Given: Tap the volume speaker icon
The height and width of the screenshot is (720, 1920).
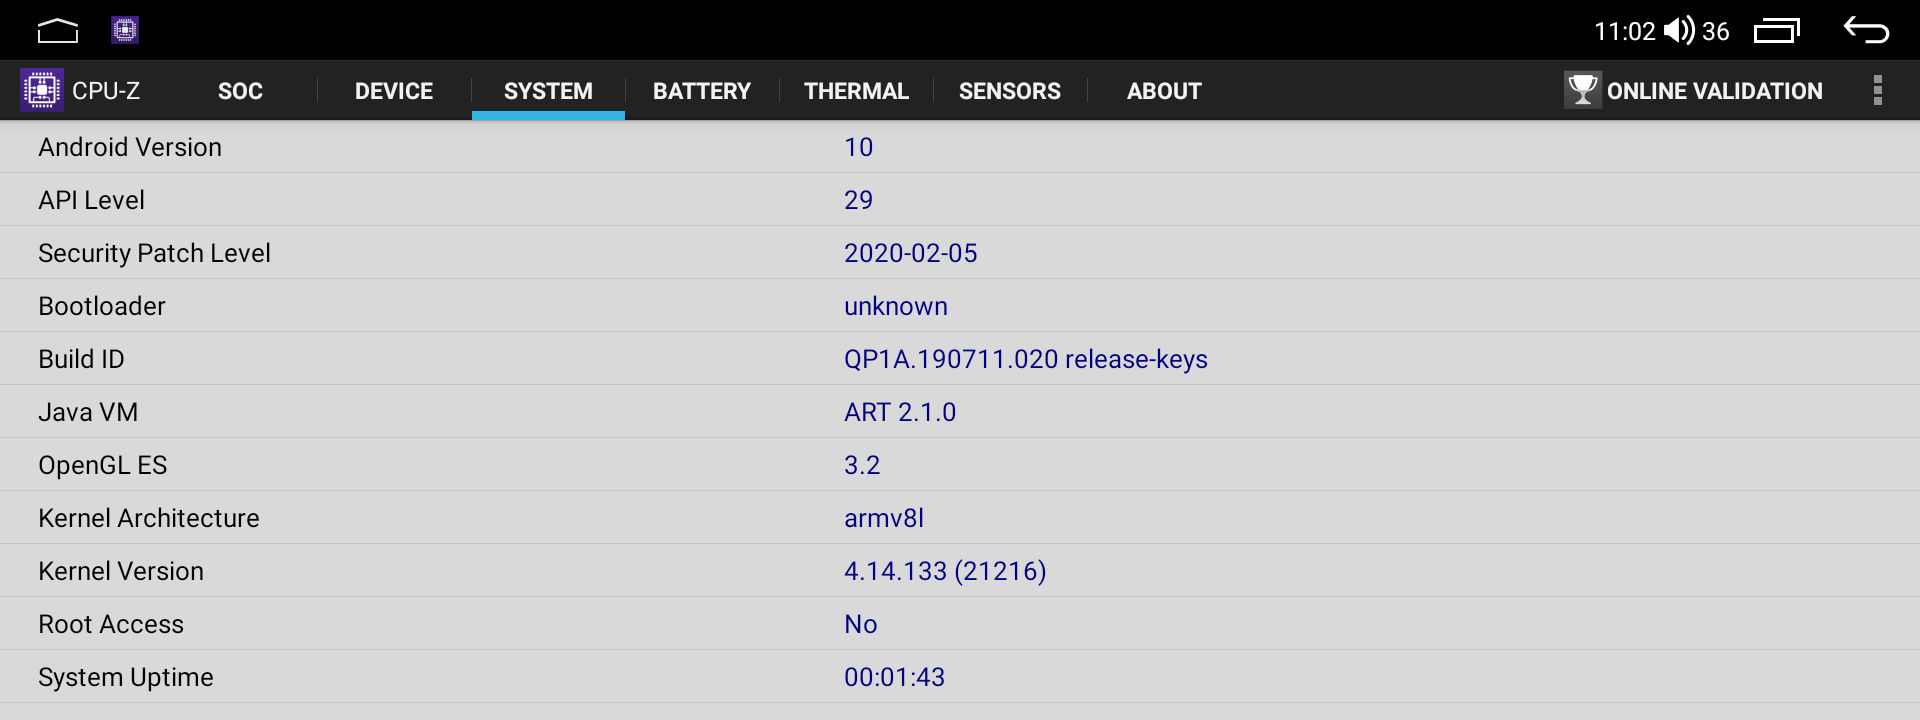Looking at the screenshot, I should click(x=1680, y=31).
